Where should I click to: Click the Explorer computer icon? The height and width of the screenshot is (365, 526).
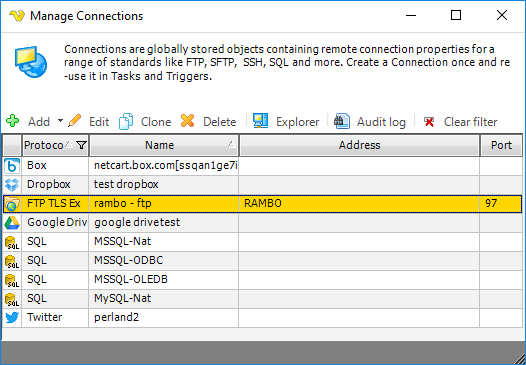point(261,121)
